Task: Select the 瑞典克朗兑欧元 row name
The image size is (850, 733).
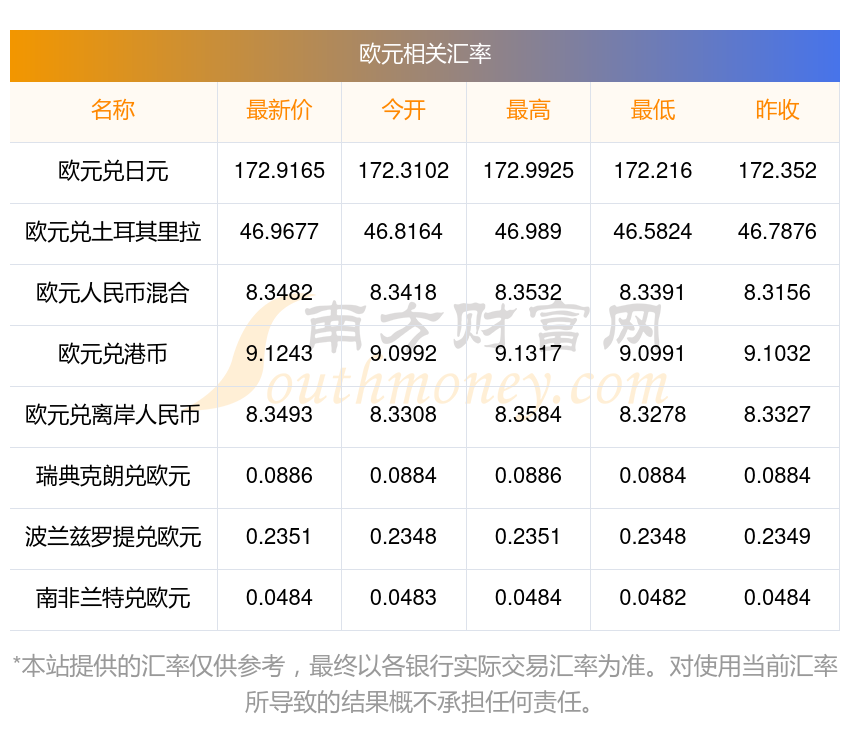Action: click(x=113, y=477)
